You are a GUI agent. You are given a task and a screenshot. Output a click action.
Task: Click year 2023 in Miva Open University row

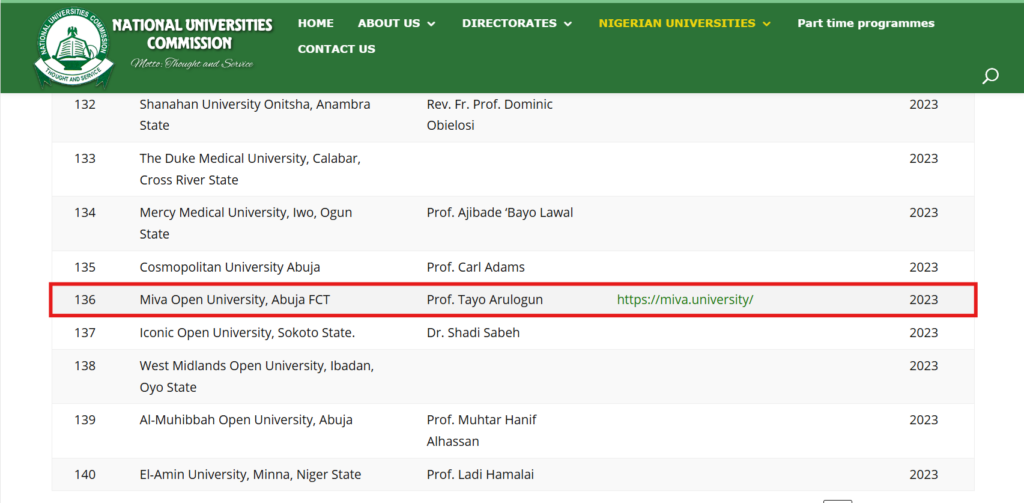point(923,300)
